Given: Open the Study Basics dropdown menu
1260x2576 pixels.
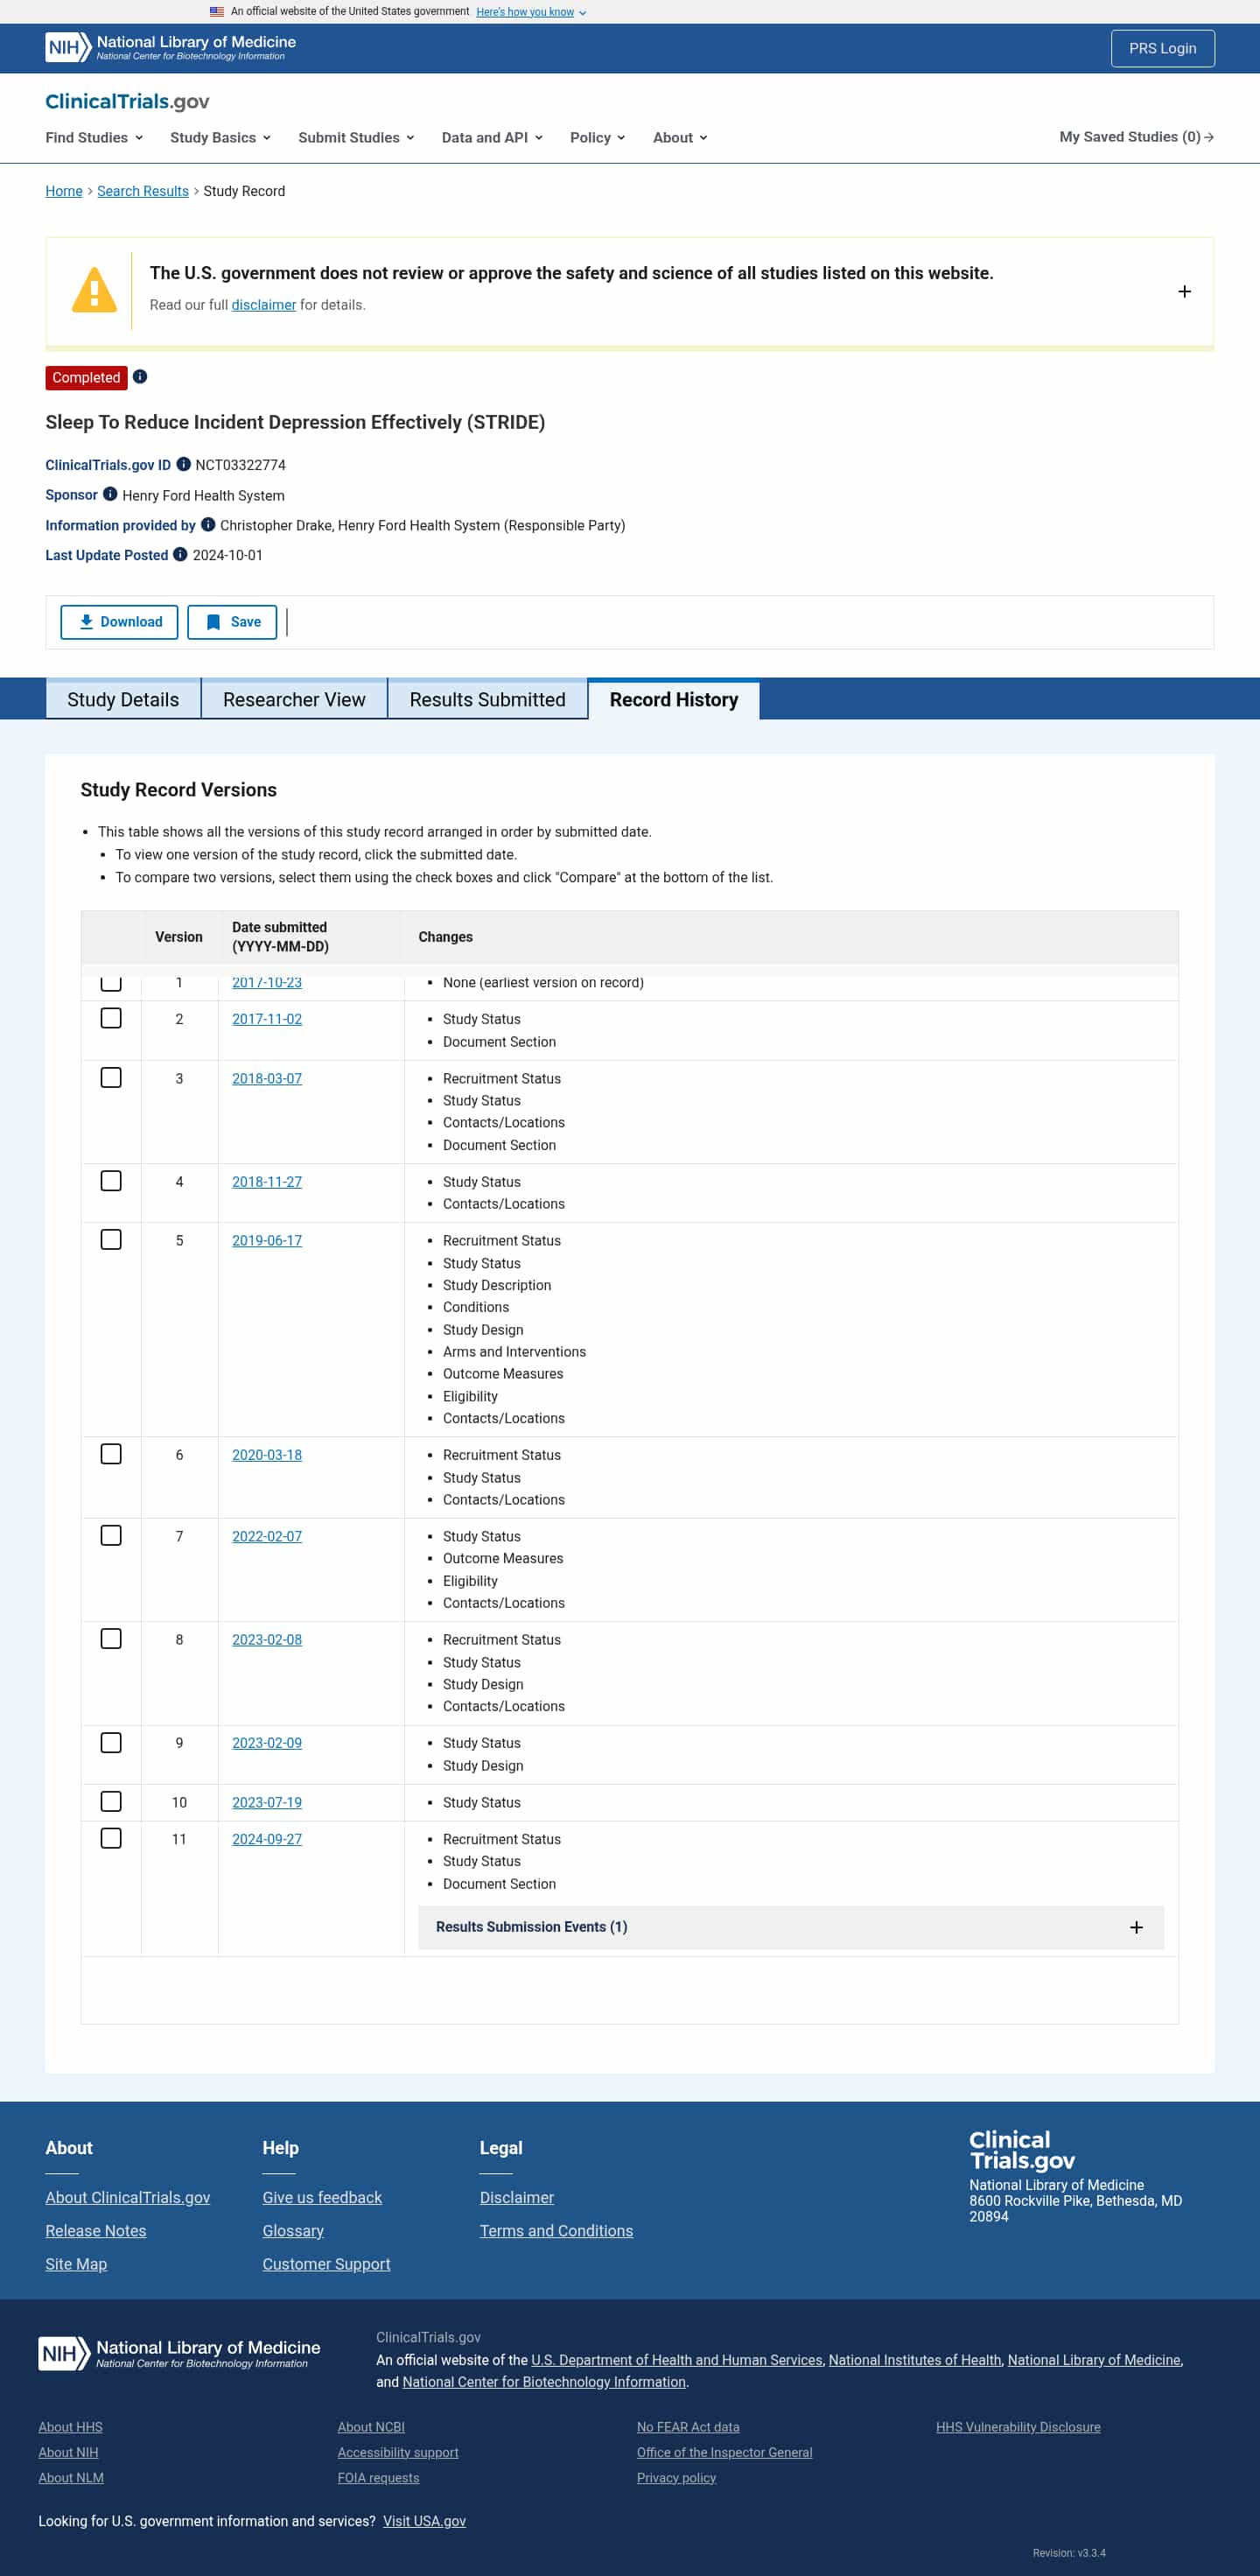Looking at the screenshot, I should 220,137.
